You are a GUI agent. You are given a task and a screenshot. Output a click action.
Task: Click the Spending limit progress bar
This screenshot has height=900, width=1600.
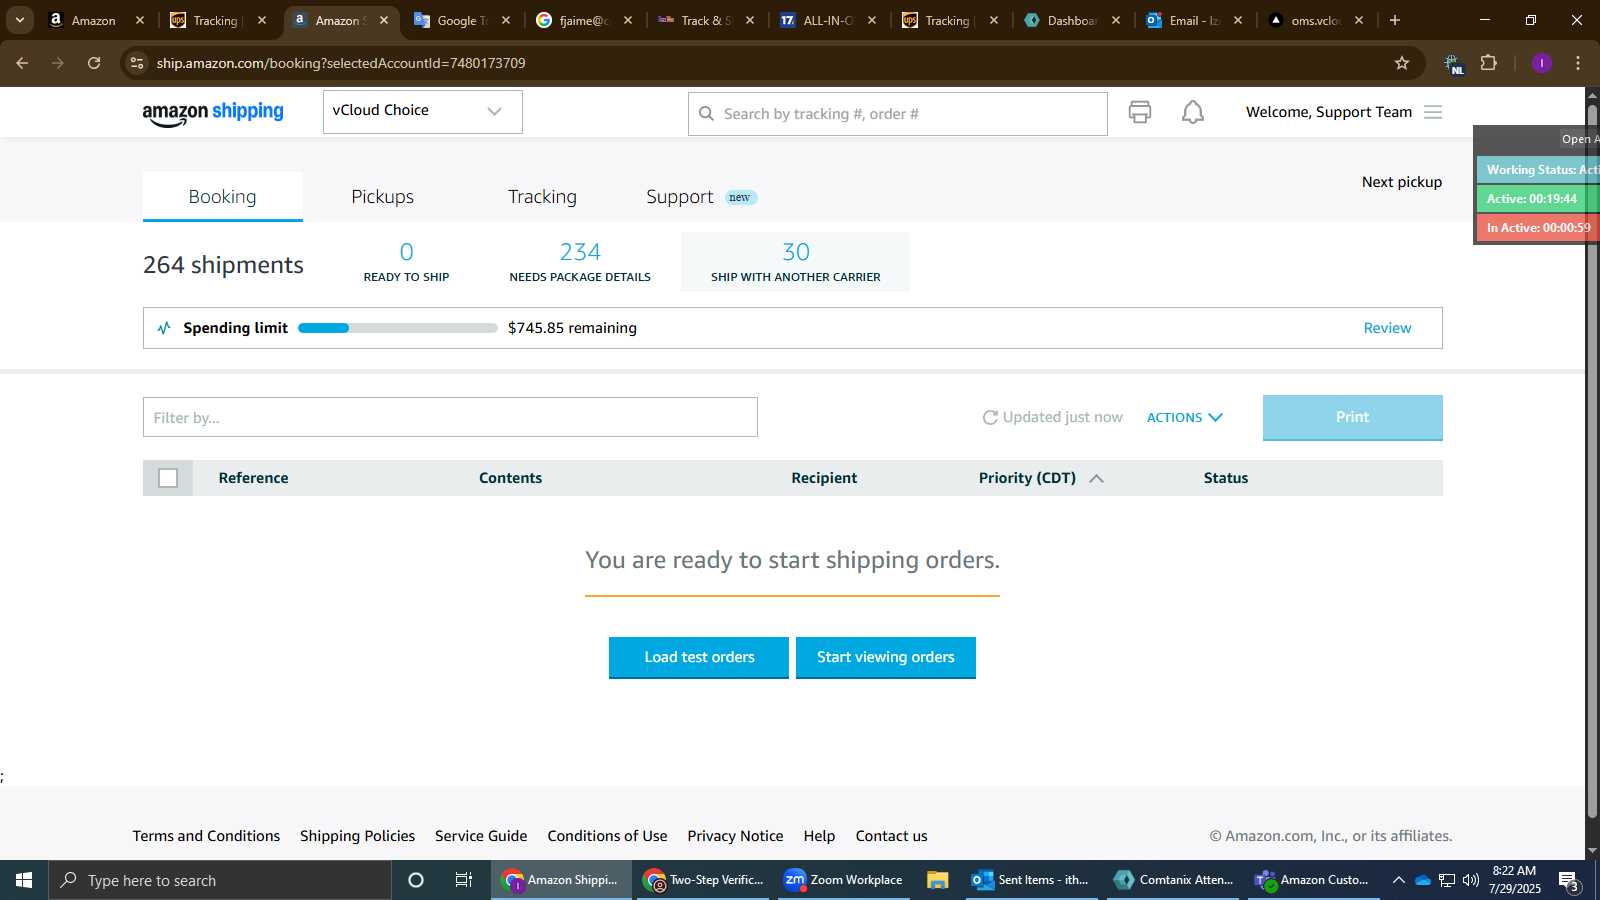click(x=397, y=328)
